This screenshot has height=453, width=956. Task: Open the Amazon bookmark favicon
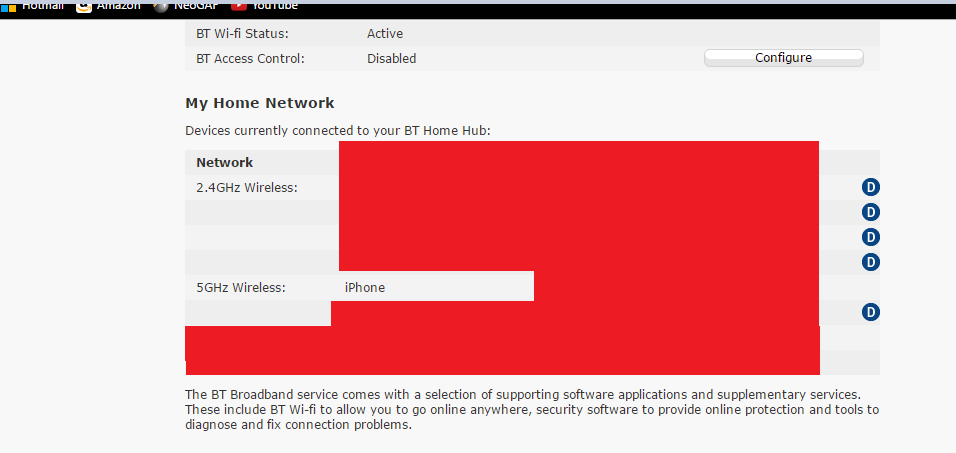click(84, 7)
